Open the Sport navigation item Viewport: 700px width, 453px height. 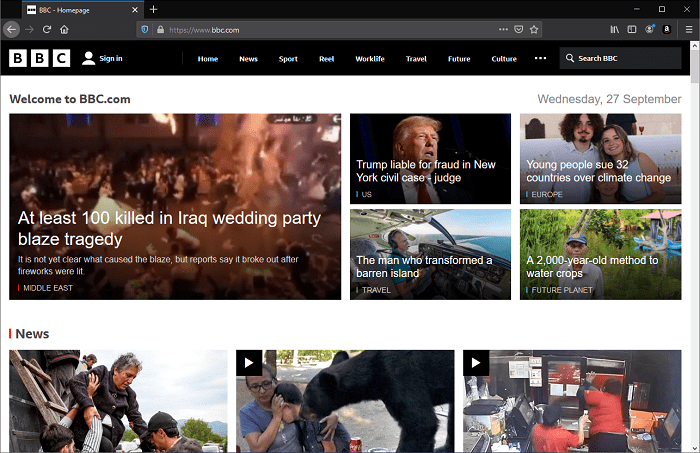tap(288, 59)
